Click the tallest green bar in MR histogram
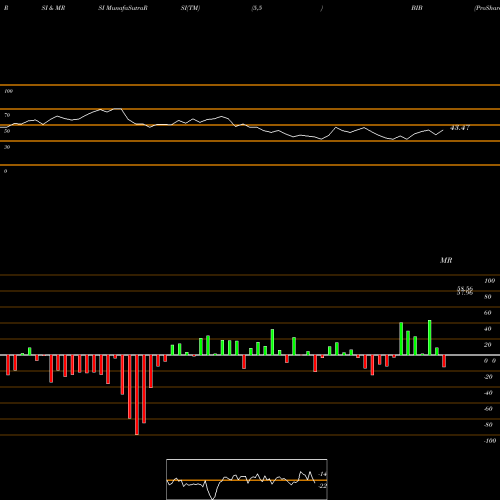500x500 pixels. (430, 337)
